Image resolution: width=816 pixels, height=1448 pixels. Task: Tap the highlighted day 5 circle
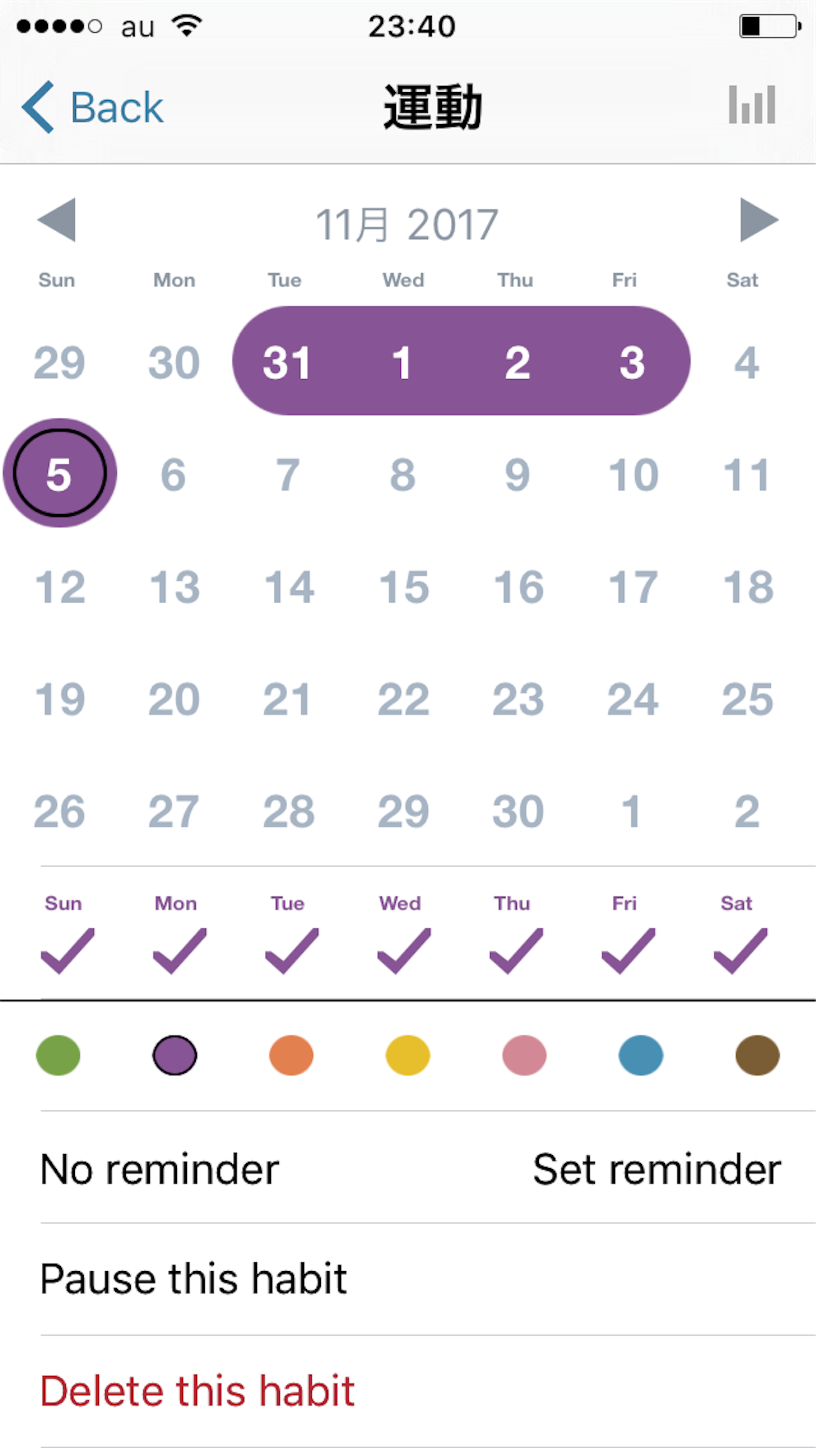[60, 473]
